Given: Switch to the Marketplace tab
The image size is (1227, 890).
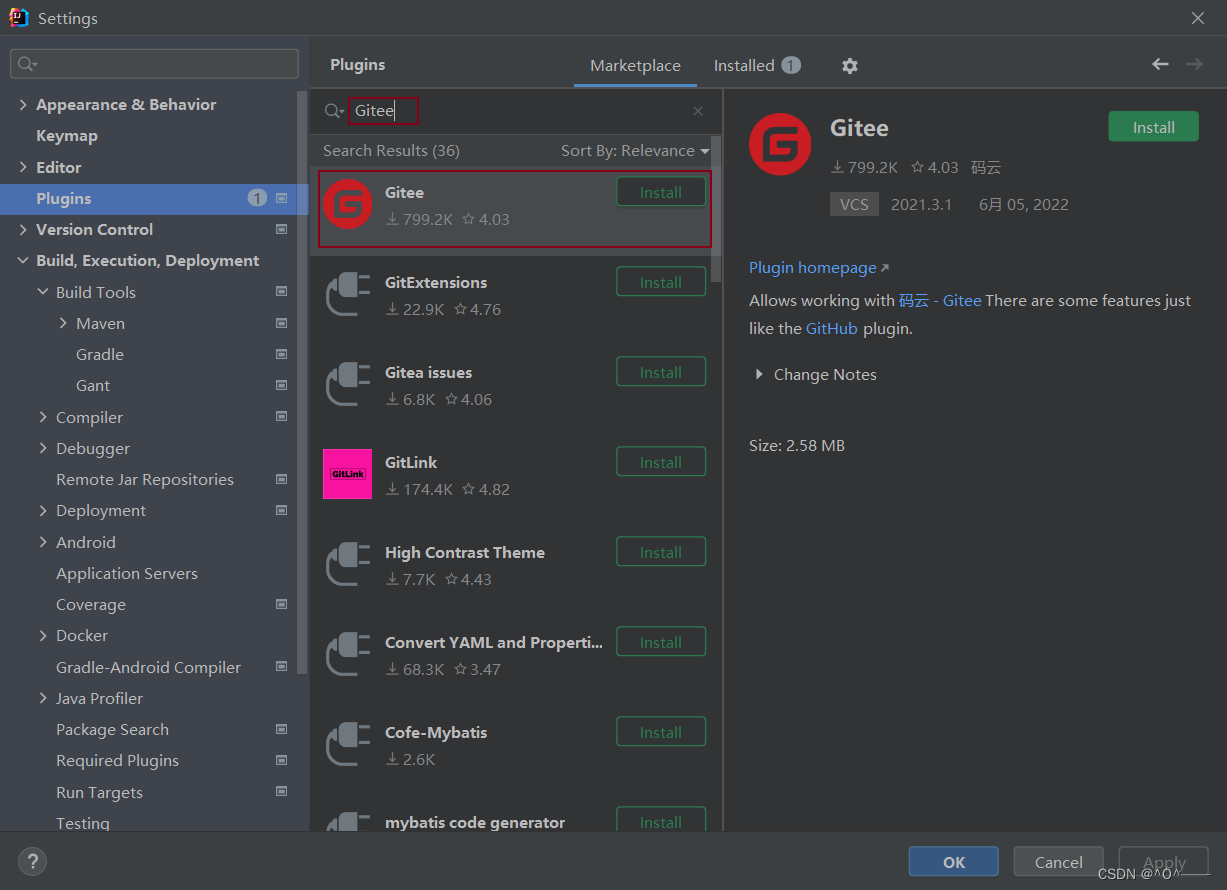Looking at the screenshot, I should point(635,66).
